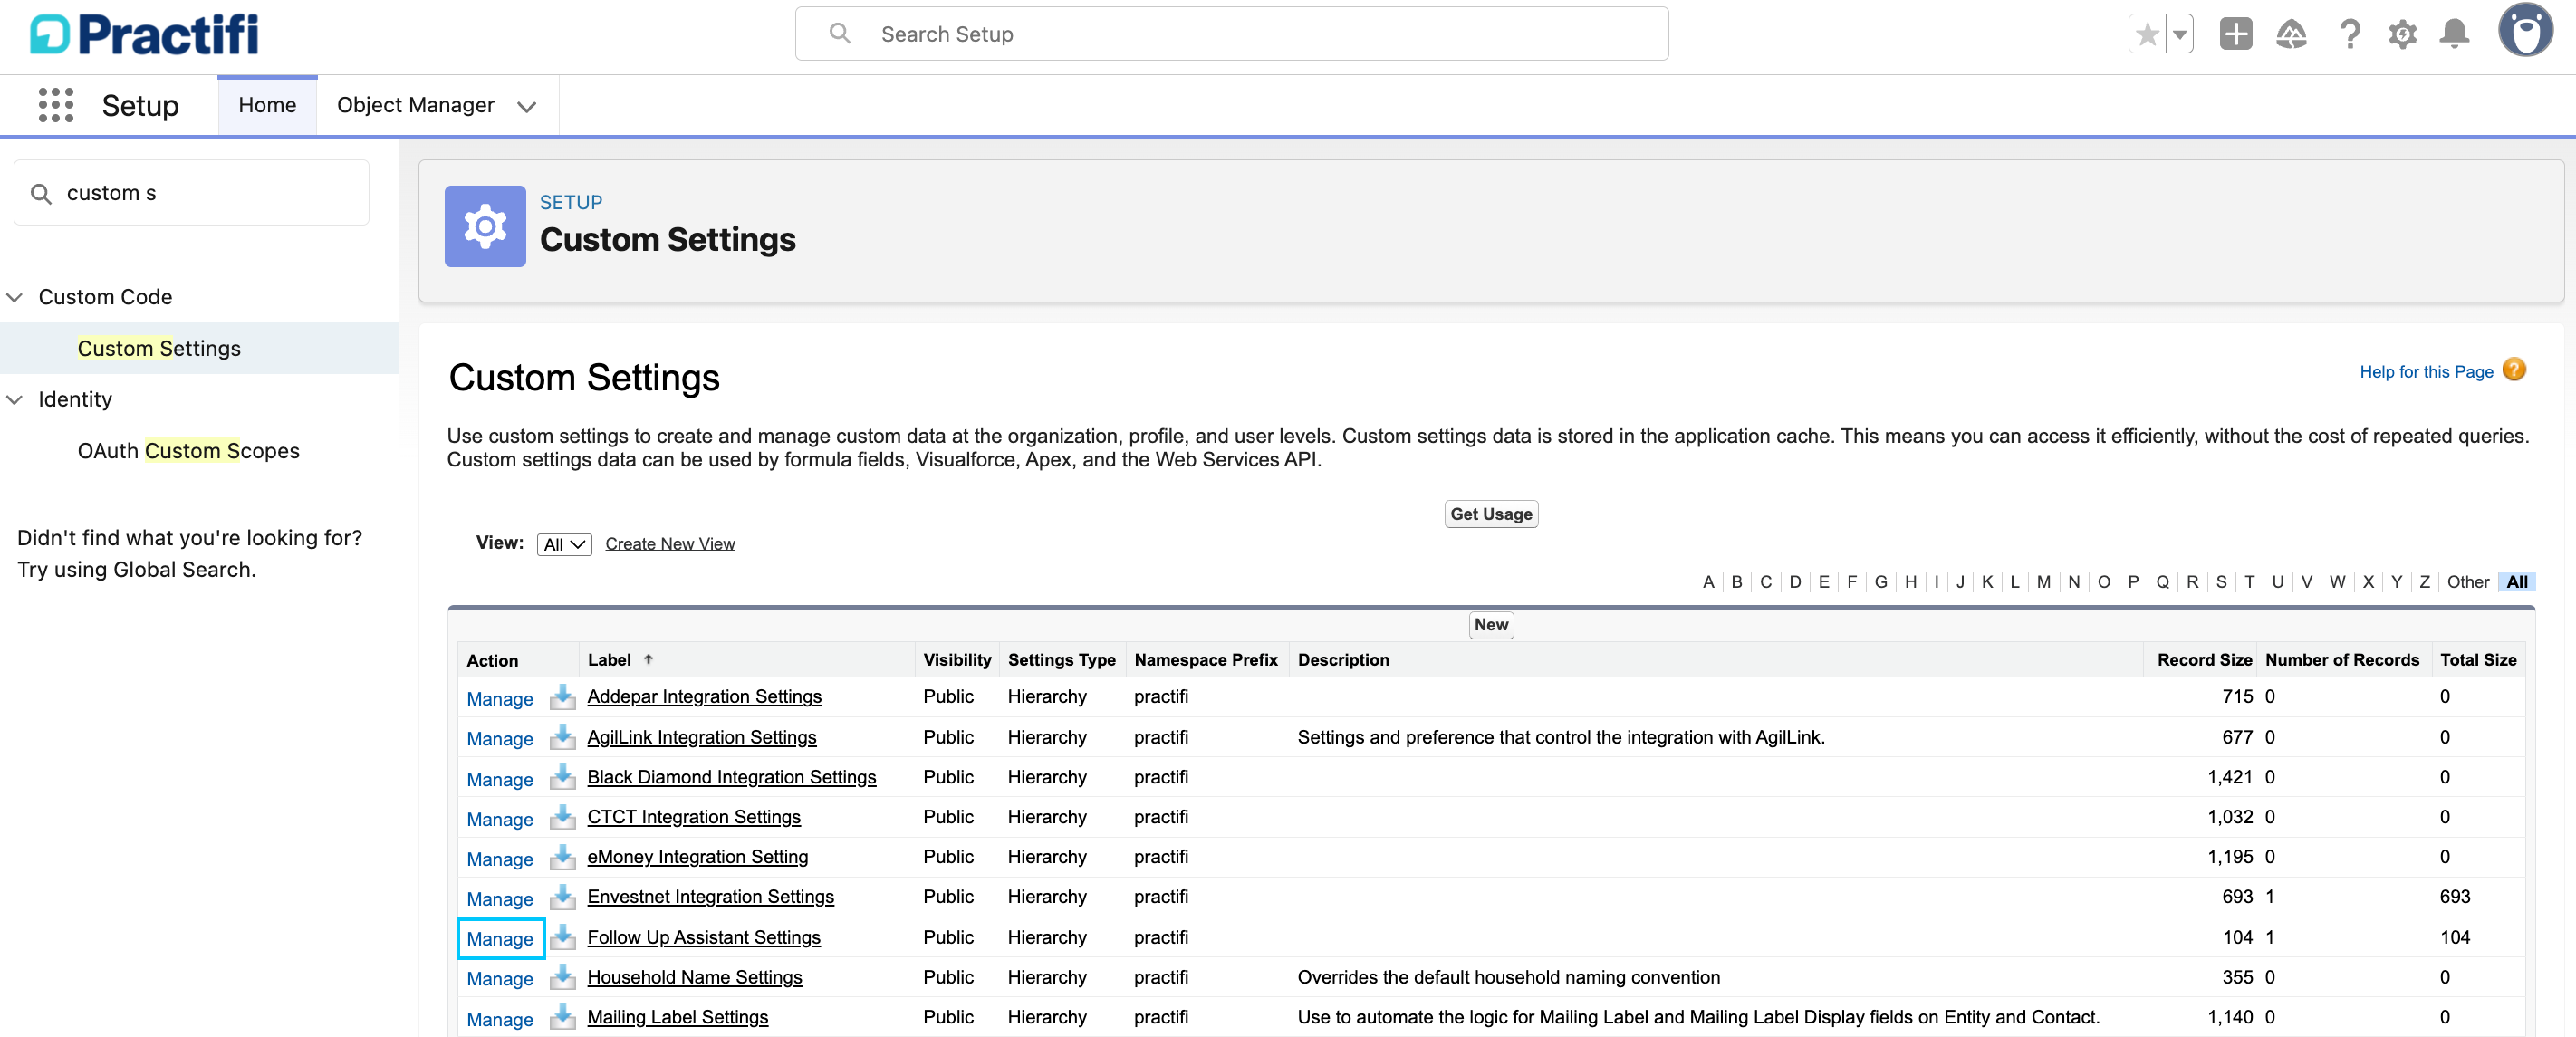This screenshot has height=1037, width=2576.
Task: Open the global actions plus icon
Action: coord(2236,34)
